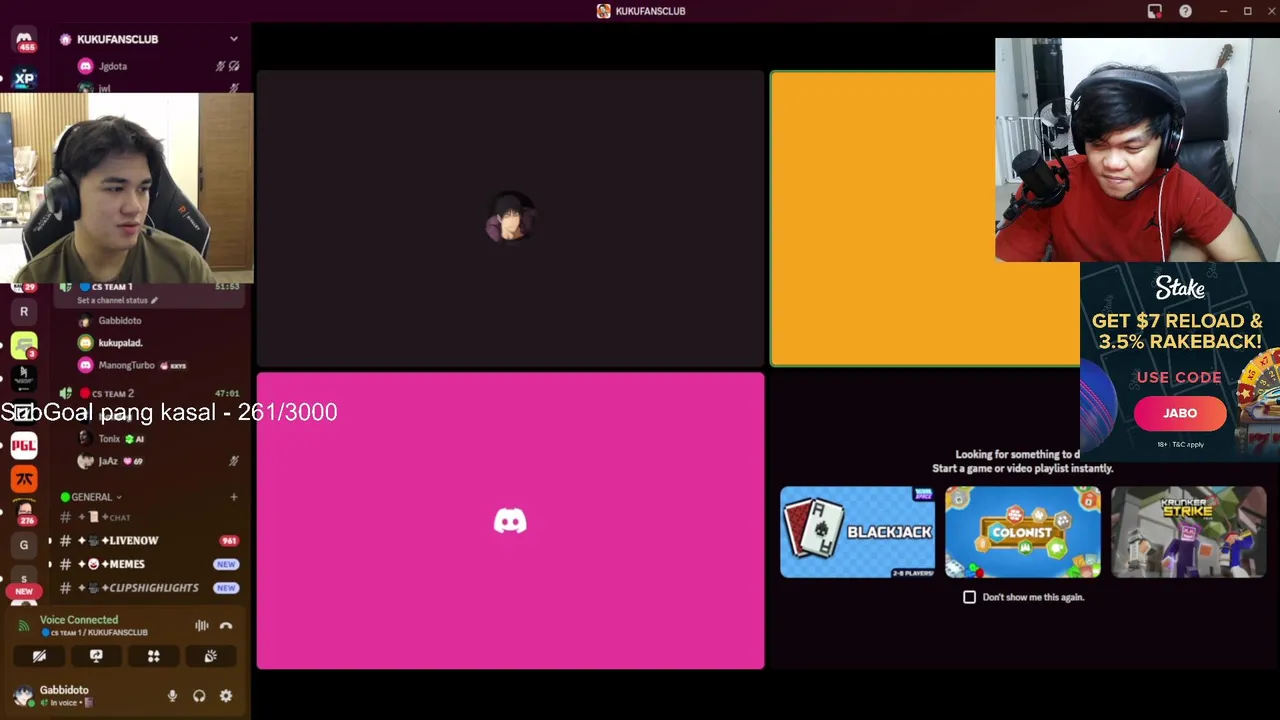Share your screen button

[x=96, y=656]
